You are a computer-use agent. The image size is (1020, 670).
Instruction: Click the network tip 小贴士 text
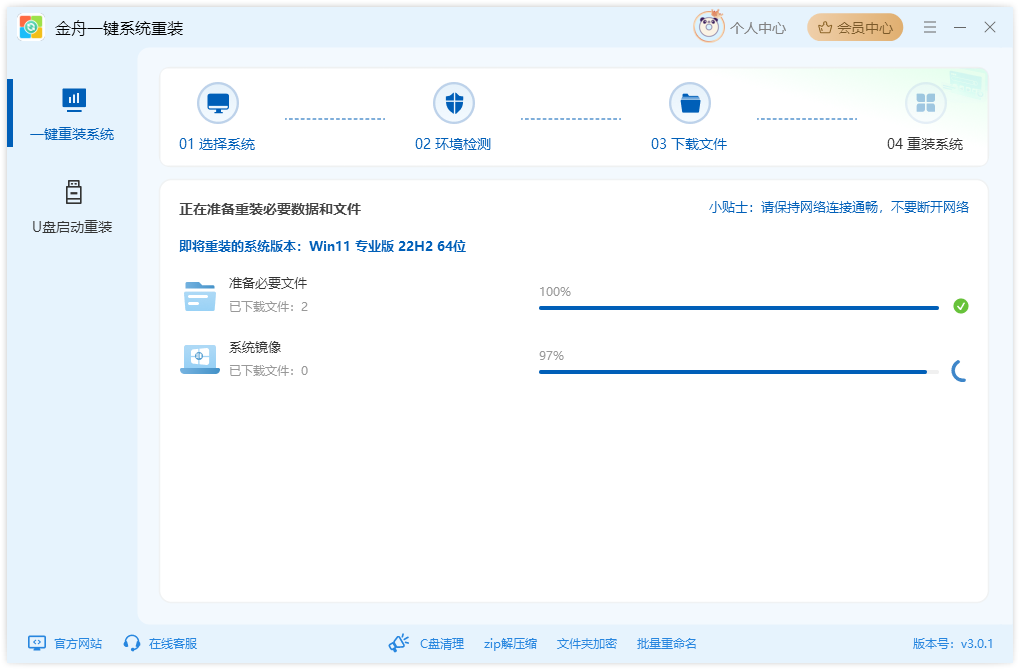[839, 208]
